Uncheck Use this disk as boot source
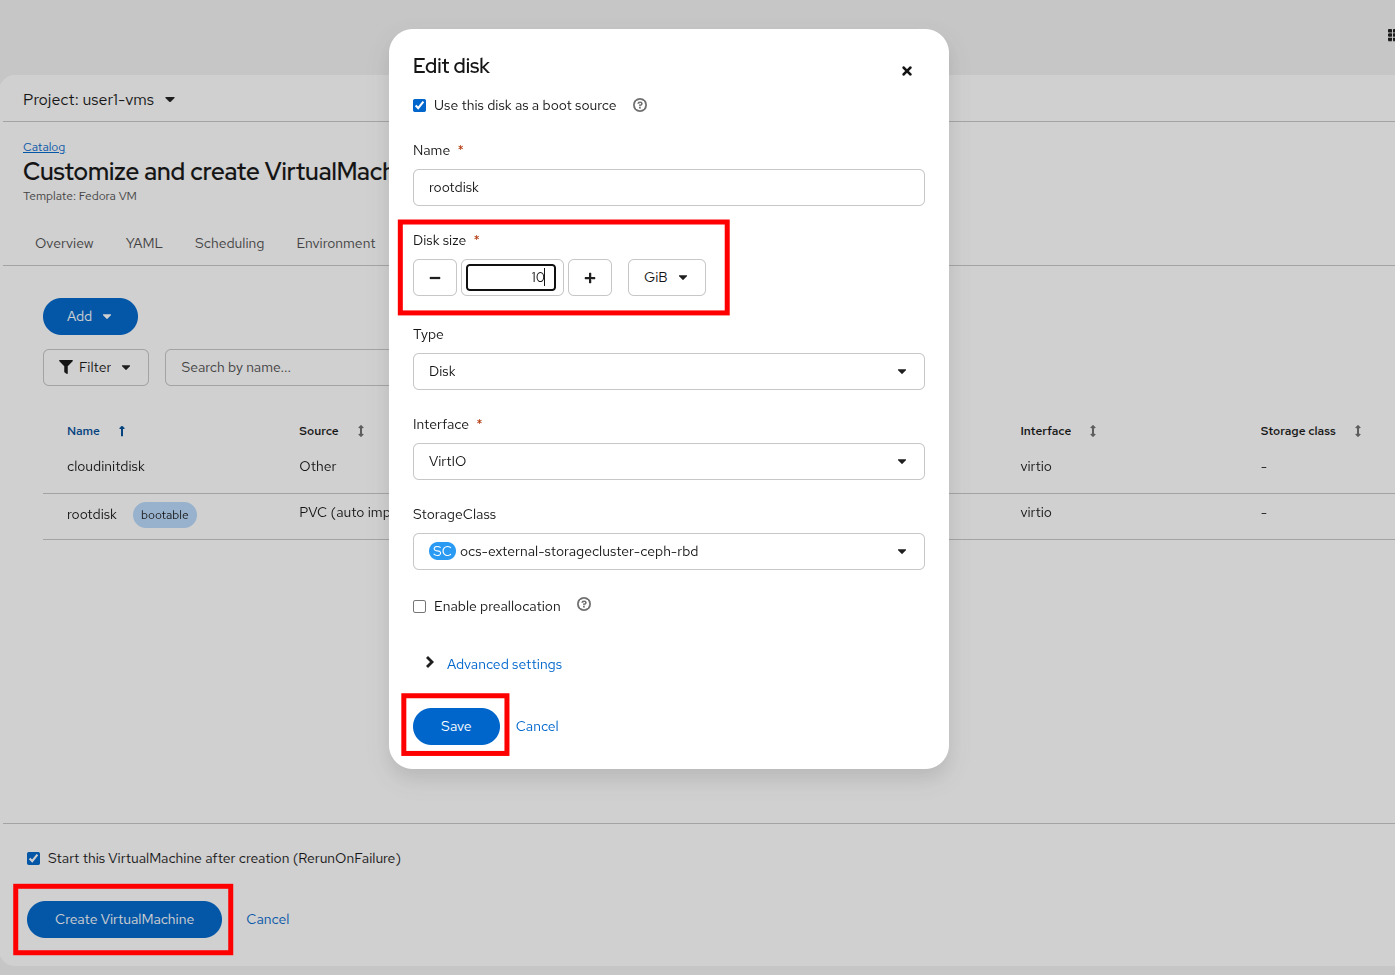 pyautogui.click(x=420, y=106)
